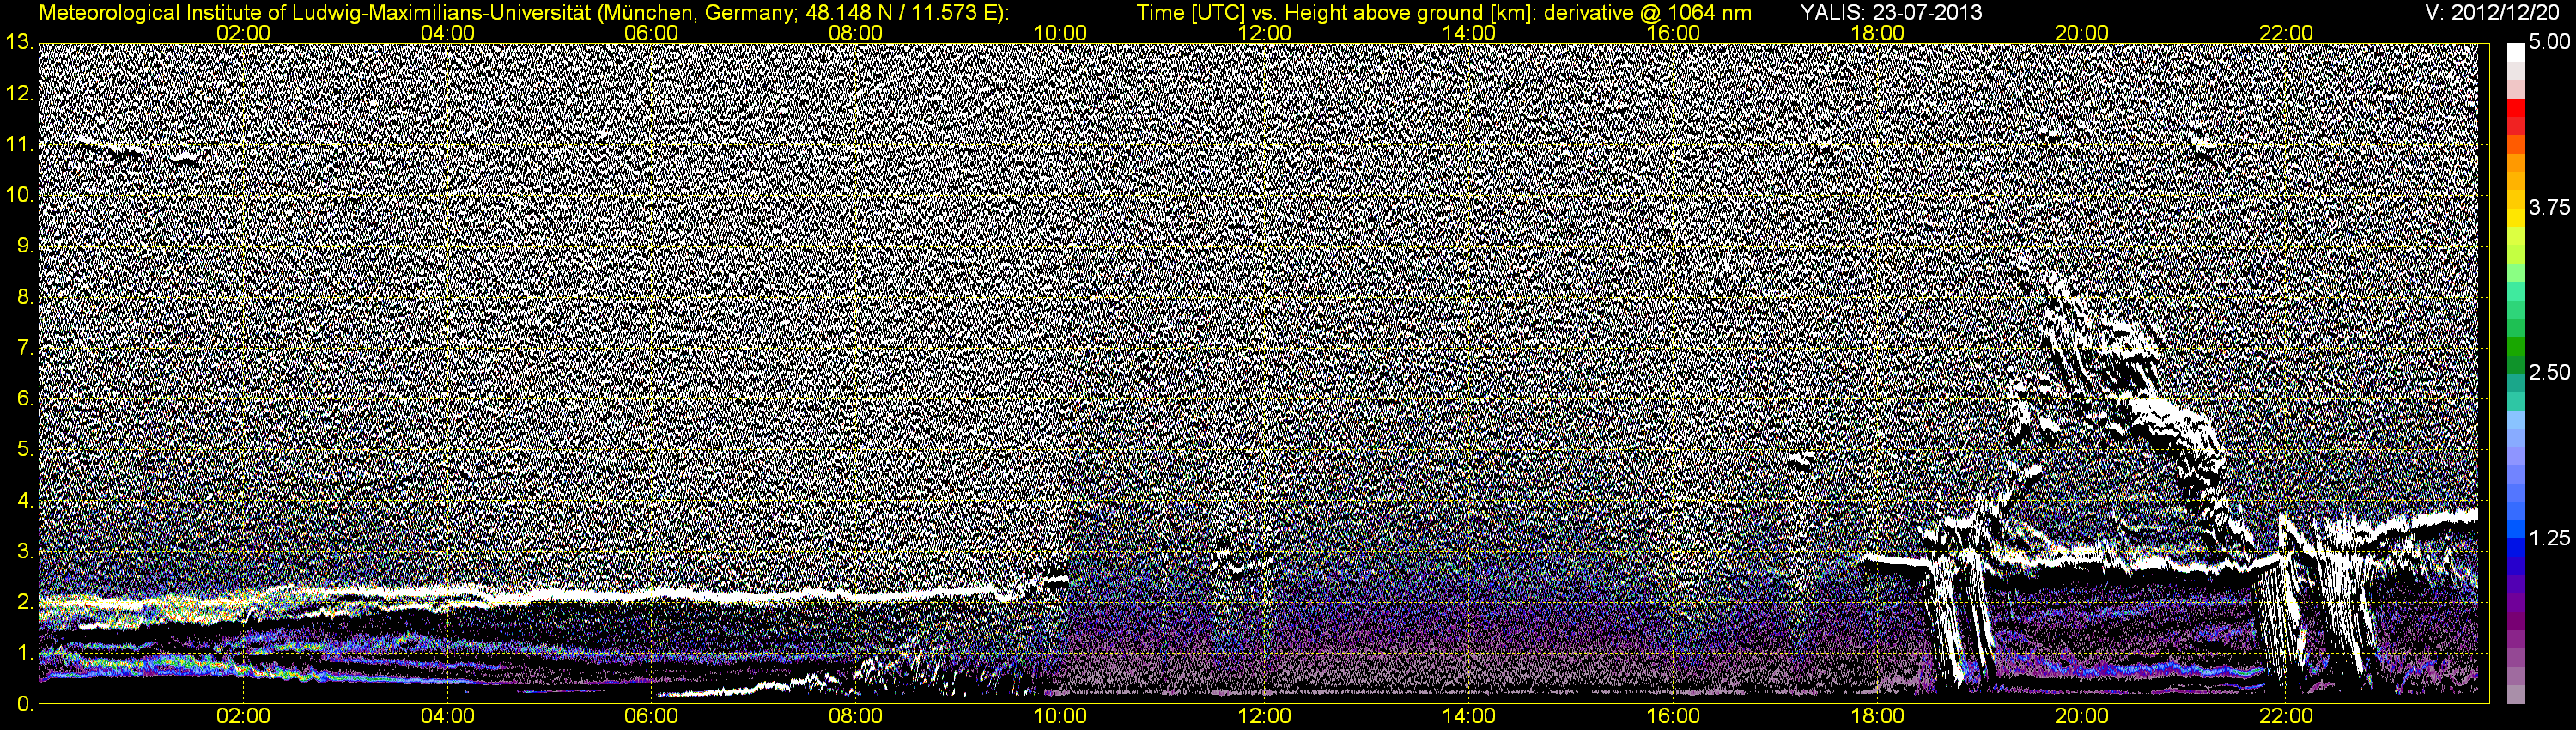Click the 10:00 label on the bottom time axis
The height and width of the screenshot is (730, 2576).
click(x=1060, y=716)
